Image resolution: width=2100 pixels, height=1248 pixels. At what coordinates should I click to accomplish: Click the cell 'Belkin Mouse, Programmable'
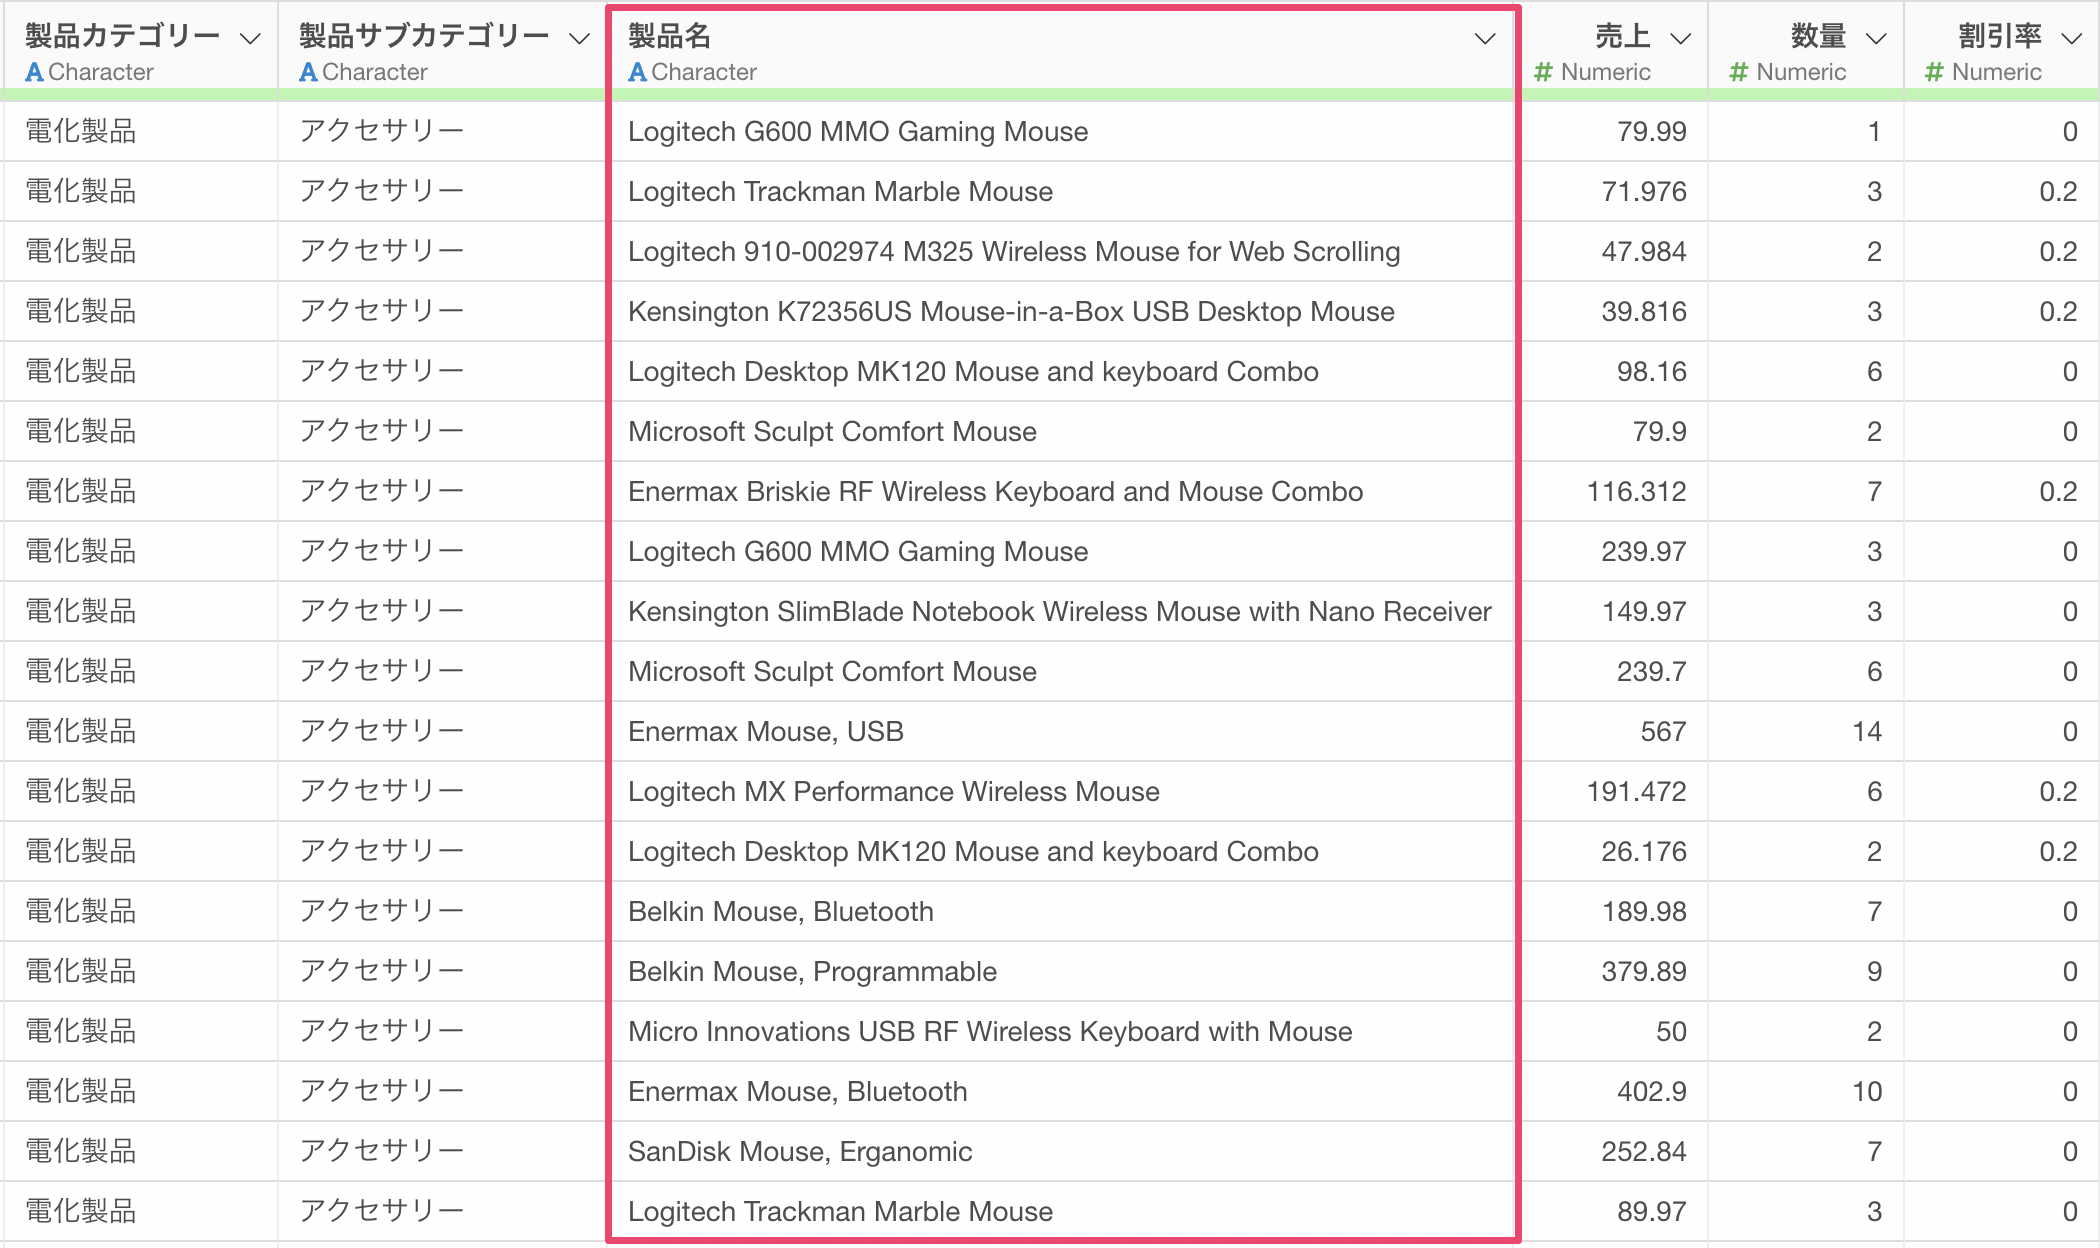coord(812,972)
